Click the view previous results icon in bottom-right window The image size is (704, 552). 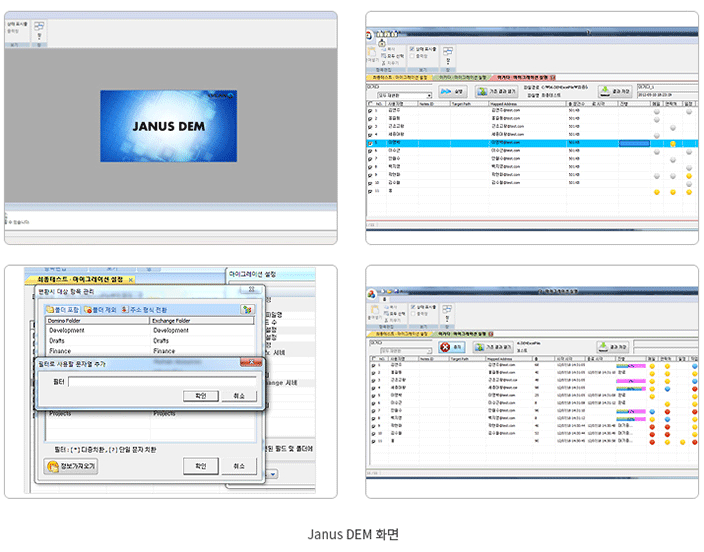click(x=480, y=347)
